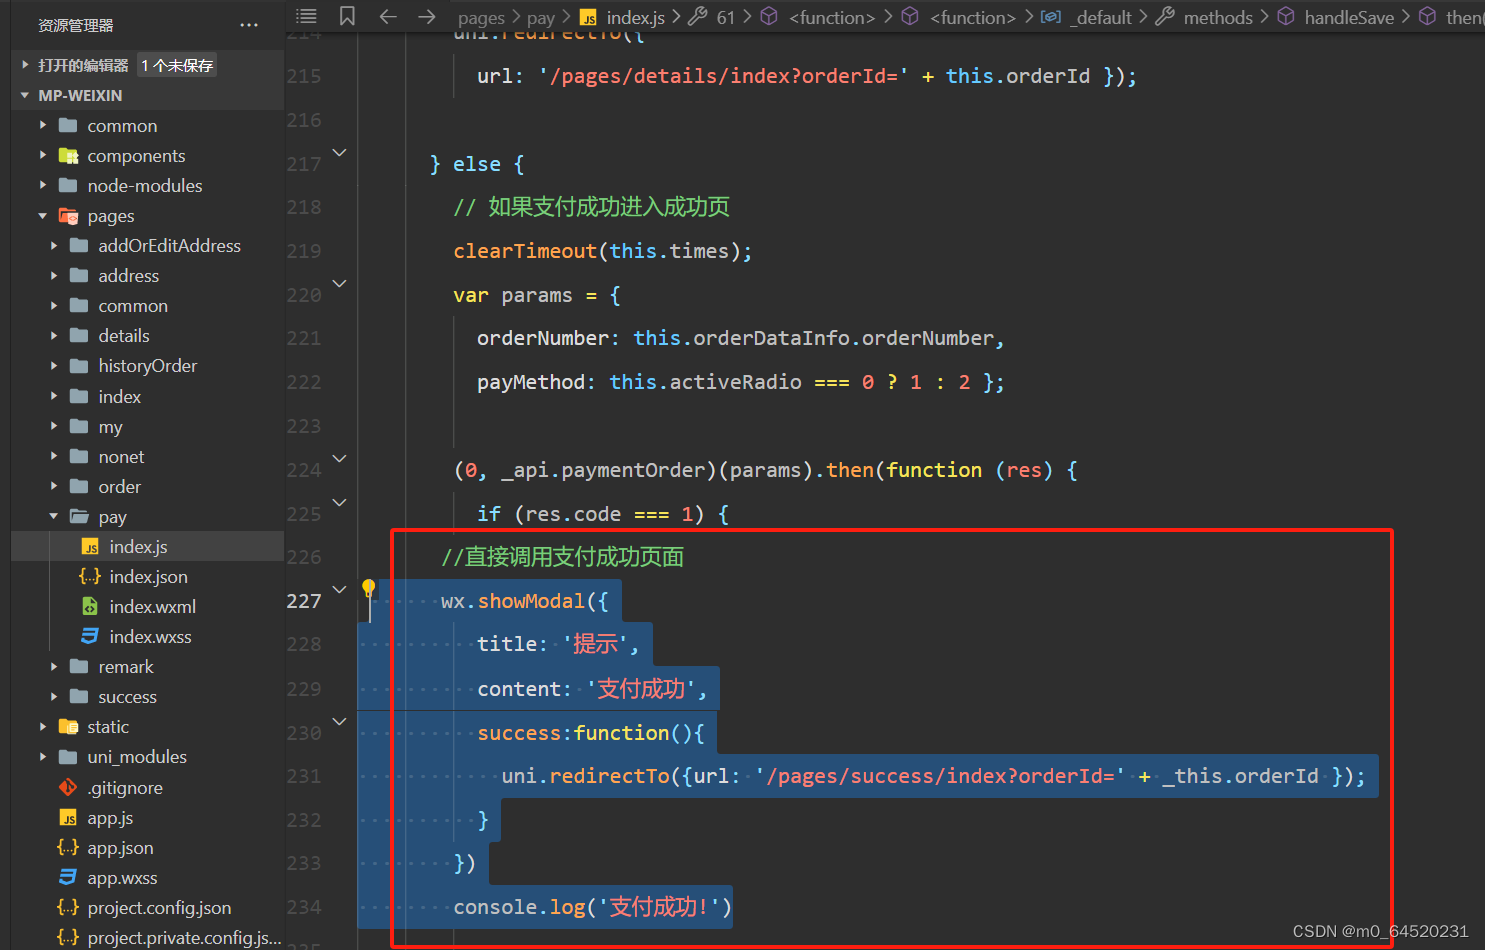Select the address folder
Screen dimensions: 1485x950
[129, 276]
